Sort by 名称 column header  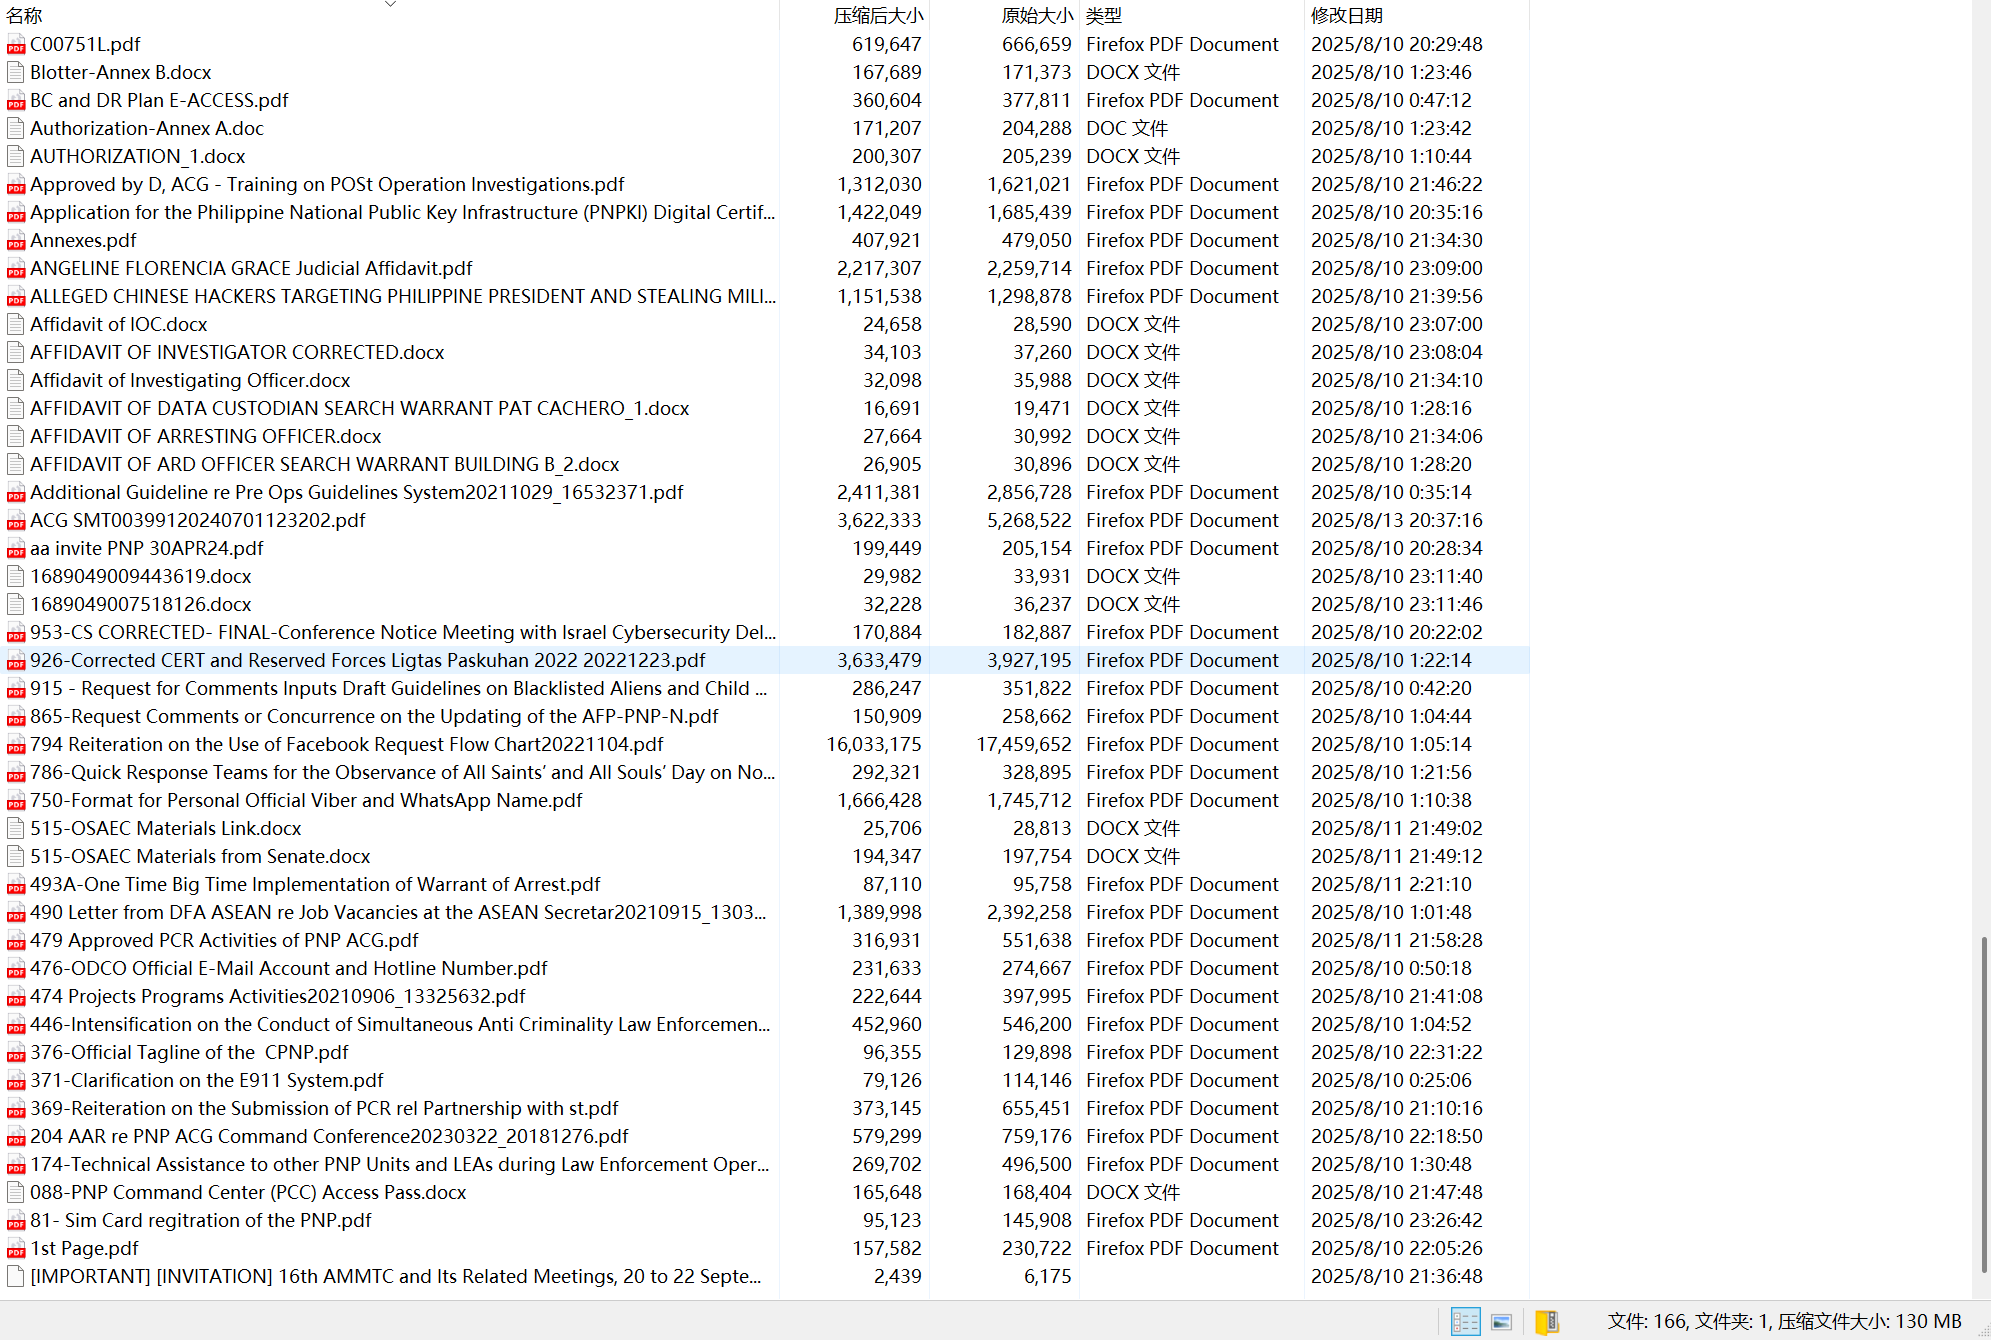click(25, 16)
